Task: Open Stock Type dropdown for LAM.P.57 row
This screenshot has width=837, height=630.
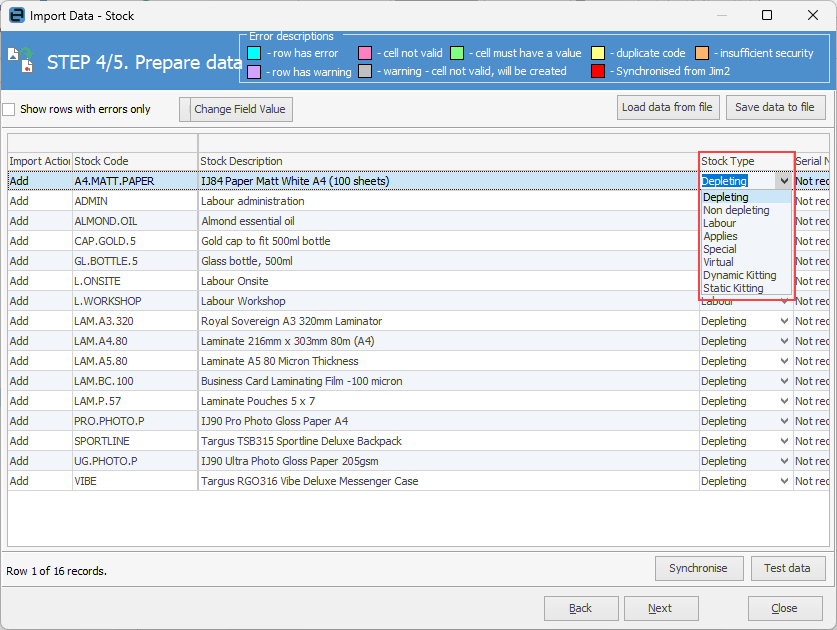Action: coord(784,401)
